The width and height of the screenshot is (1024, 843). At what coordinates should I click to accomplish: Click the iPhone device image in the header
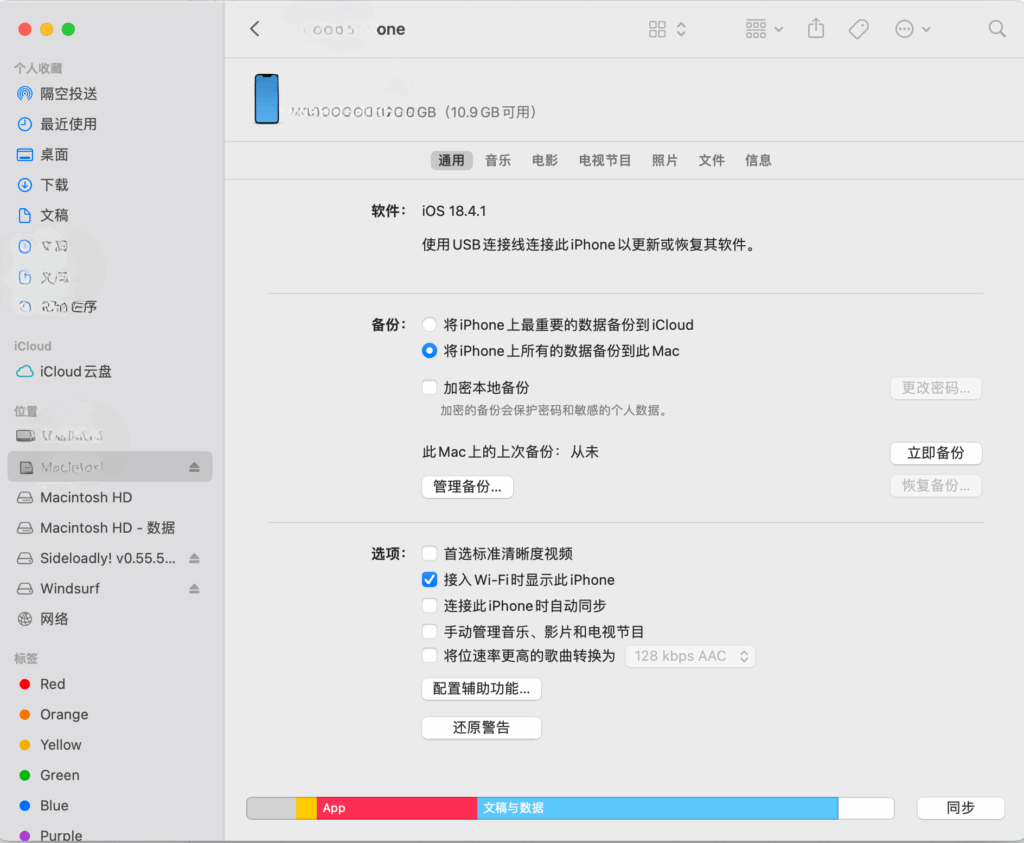[x=266, y=99]
